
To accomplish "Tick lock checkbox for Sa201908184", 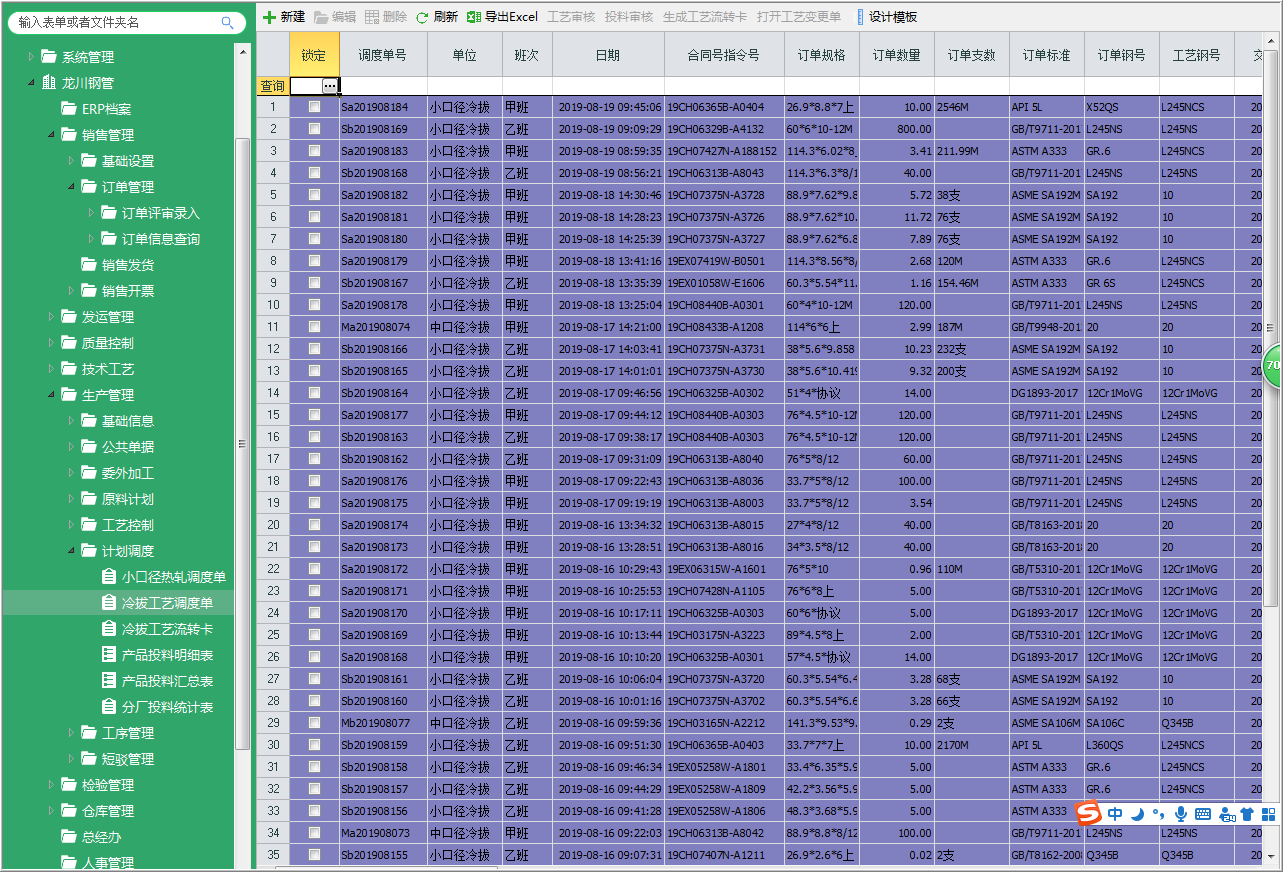I will pyautogui.click(x=314, y=106).
